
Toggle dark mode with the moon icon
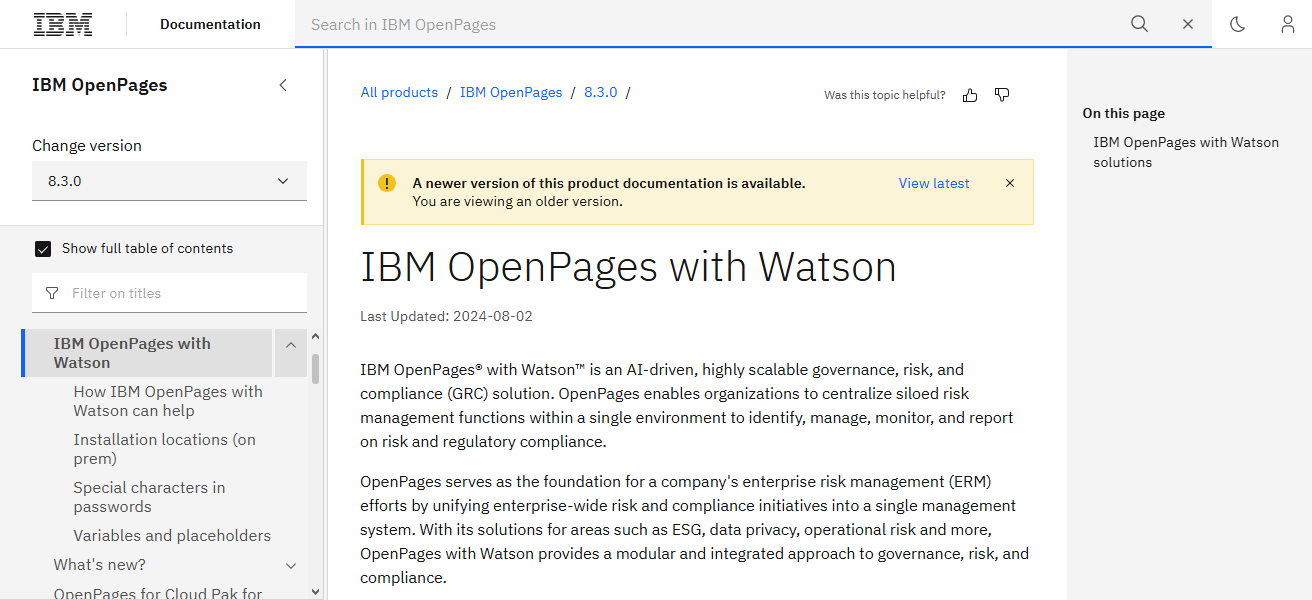coord(1237,23)
